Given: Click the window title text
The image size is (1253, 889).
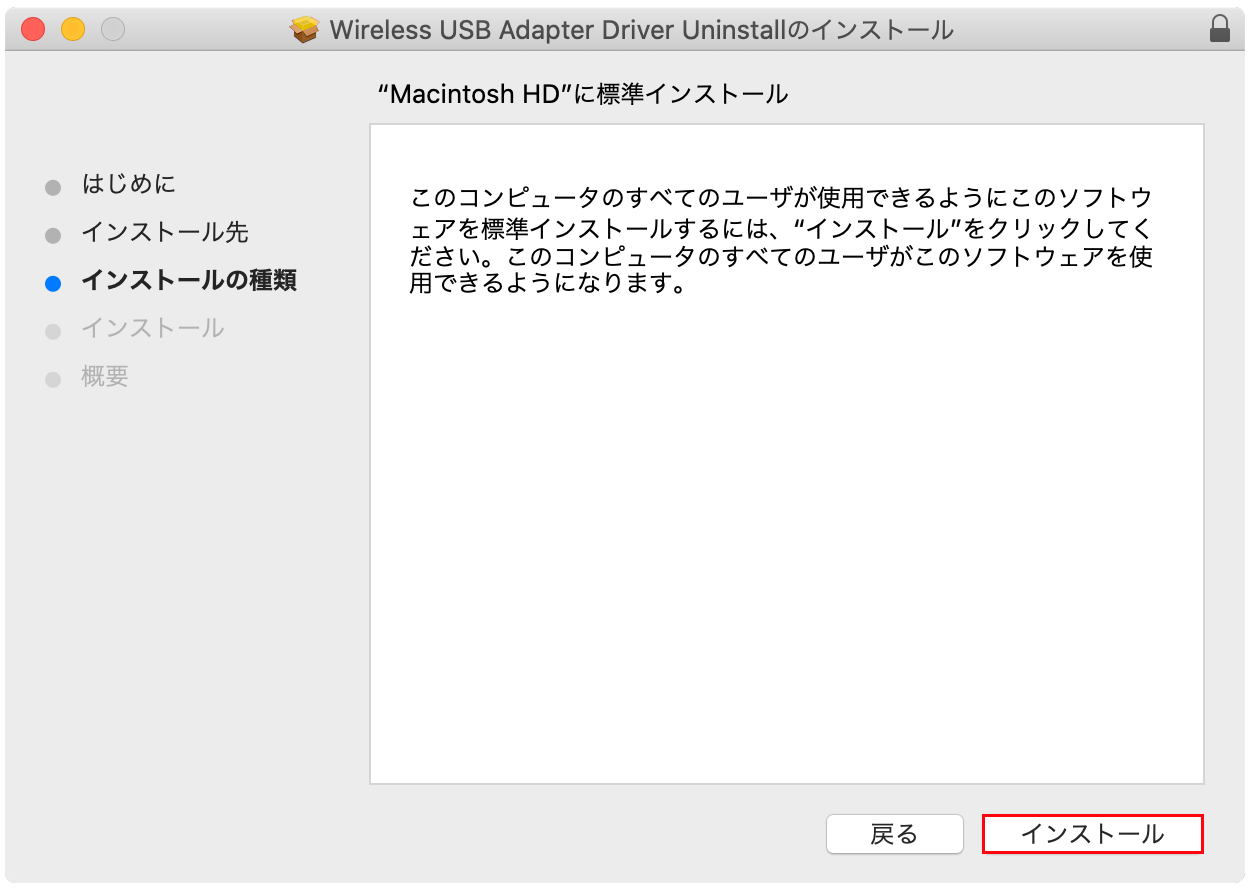Looking at the screenshot, I should click(x=641, y=30).
